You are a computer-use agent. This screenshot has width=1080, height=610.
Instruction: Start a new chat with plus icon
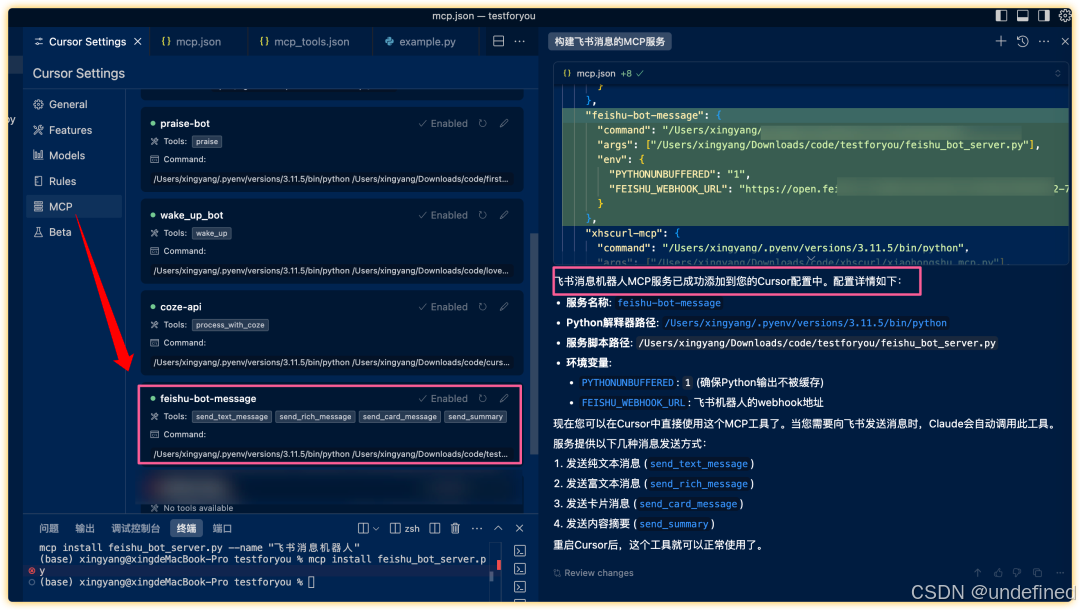coord(1001,41)
